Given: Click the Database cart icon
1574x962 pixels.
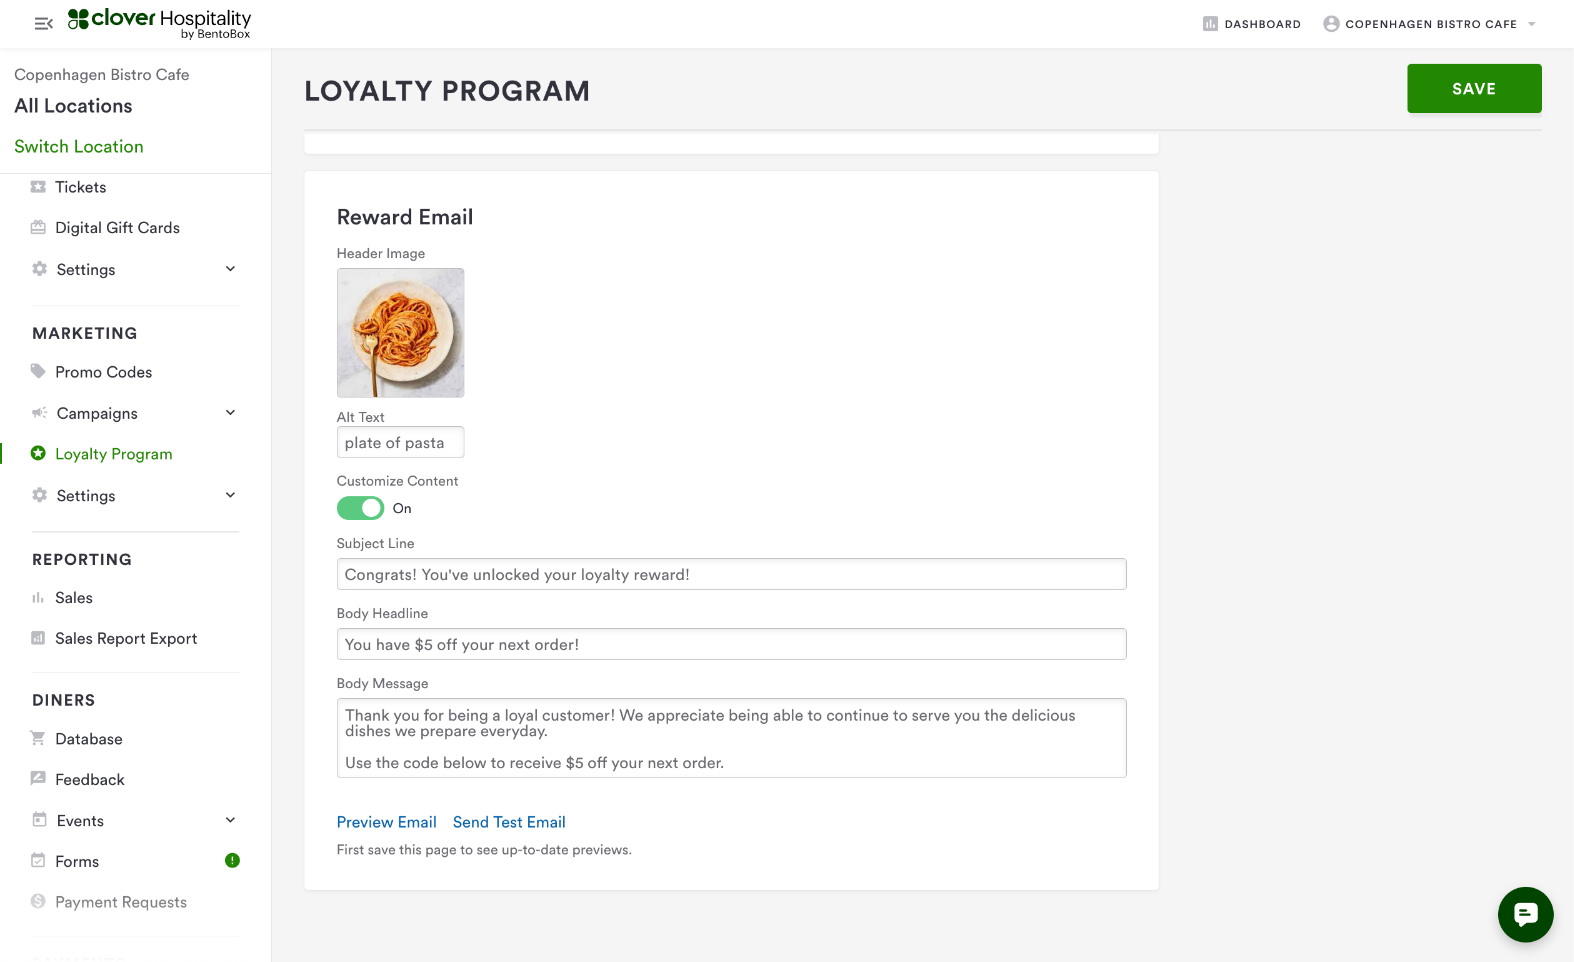Looking at the screenshot, I should [39, 739].
